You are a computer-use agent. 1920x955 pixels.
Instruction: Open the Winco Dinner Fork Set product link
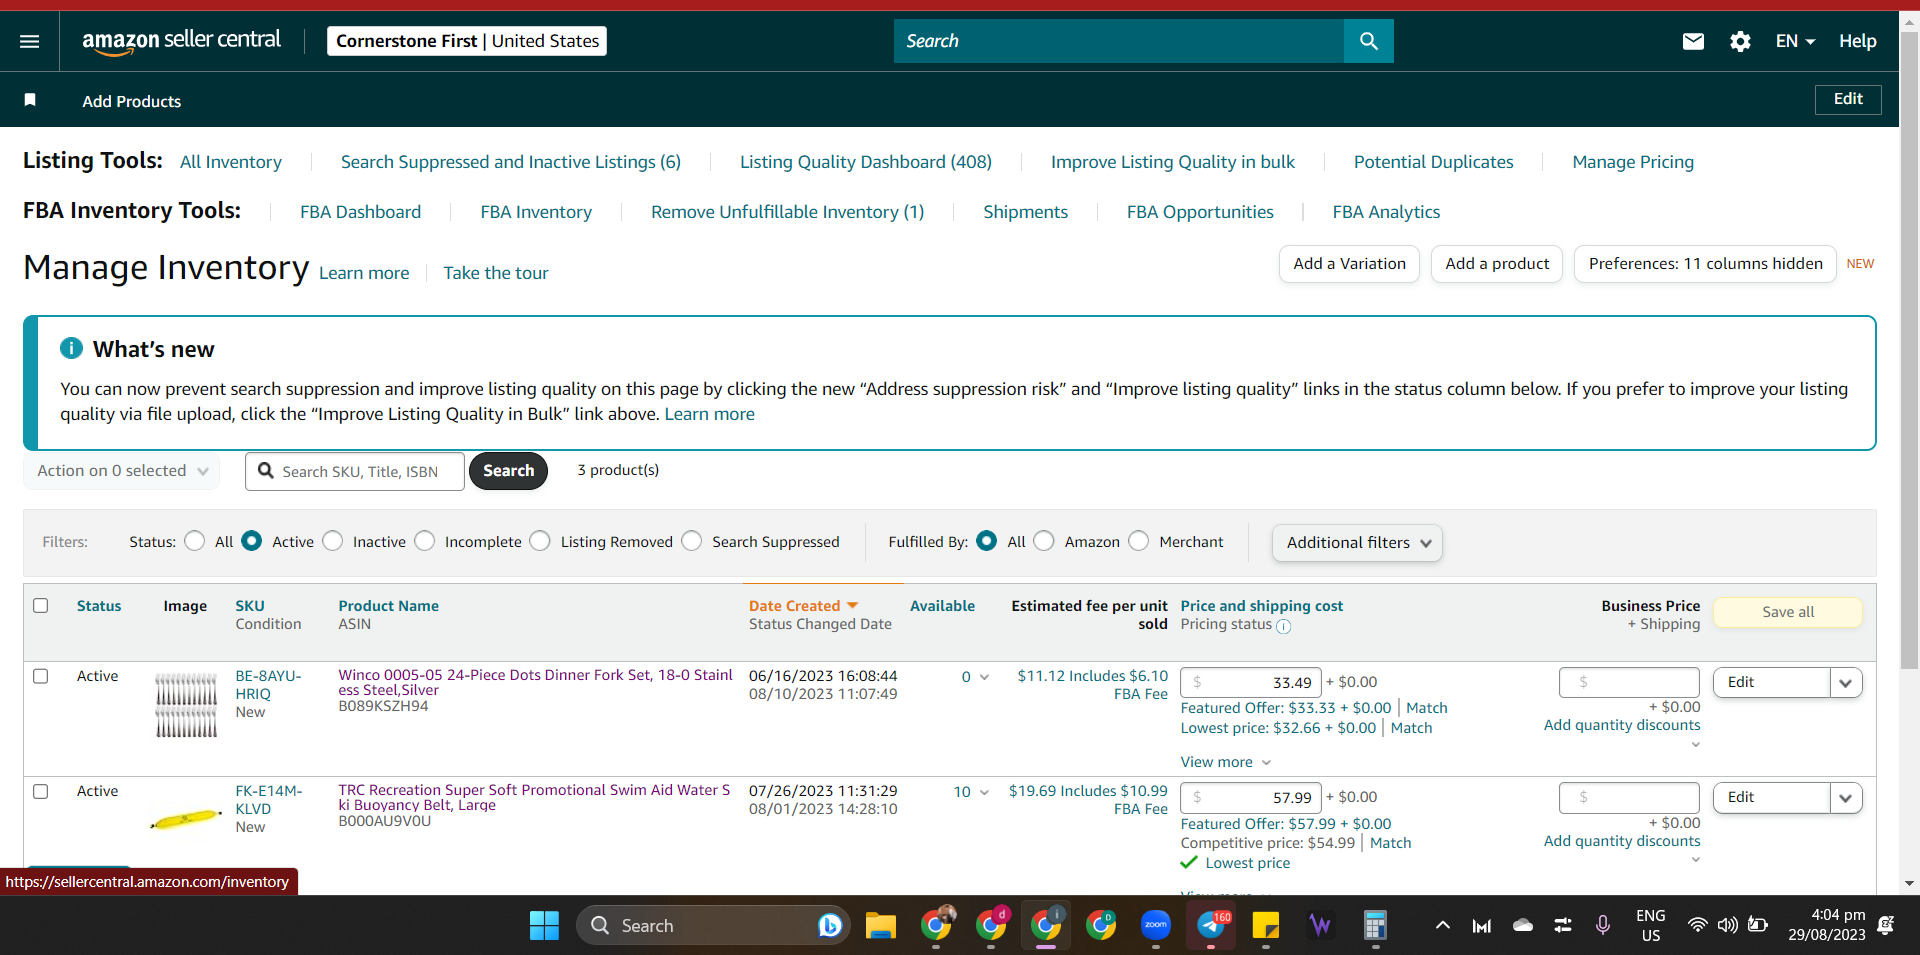click(x=535, y=682)
